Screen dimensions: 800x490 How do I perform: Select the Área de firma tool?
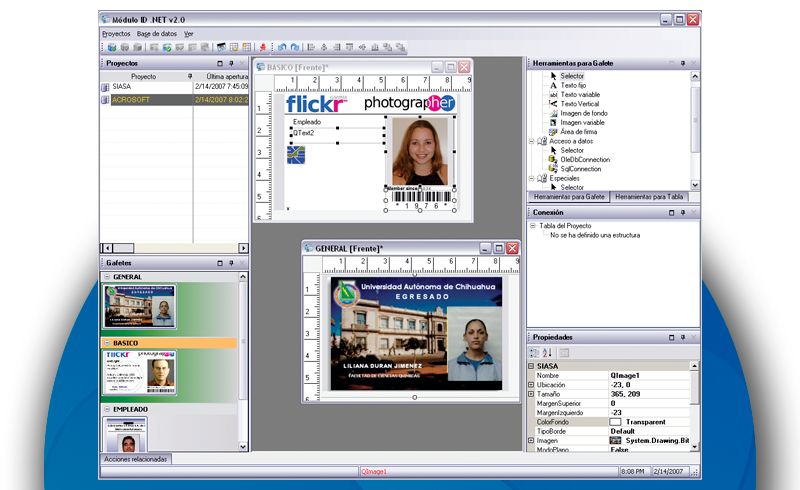click(579, 132)
